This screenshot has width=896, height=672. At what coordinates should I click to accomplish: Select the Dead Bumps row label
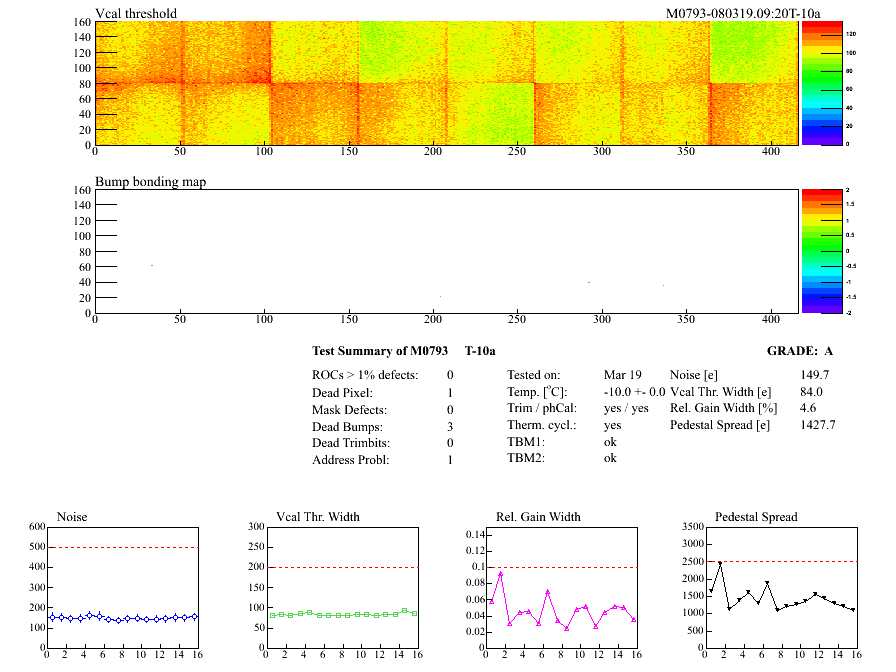click(x=345, y=427)
